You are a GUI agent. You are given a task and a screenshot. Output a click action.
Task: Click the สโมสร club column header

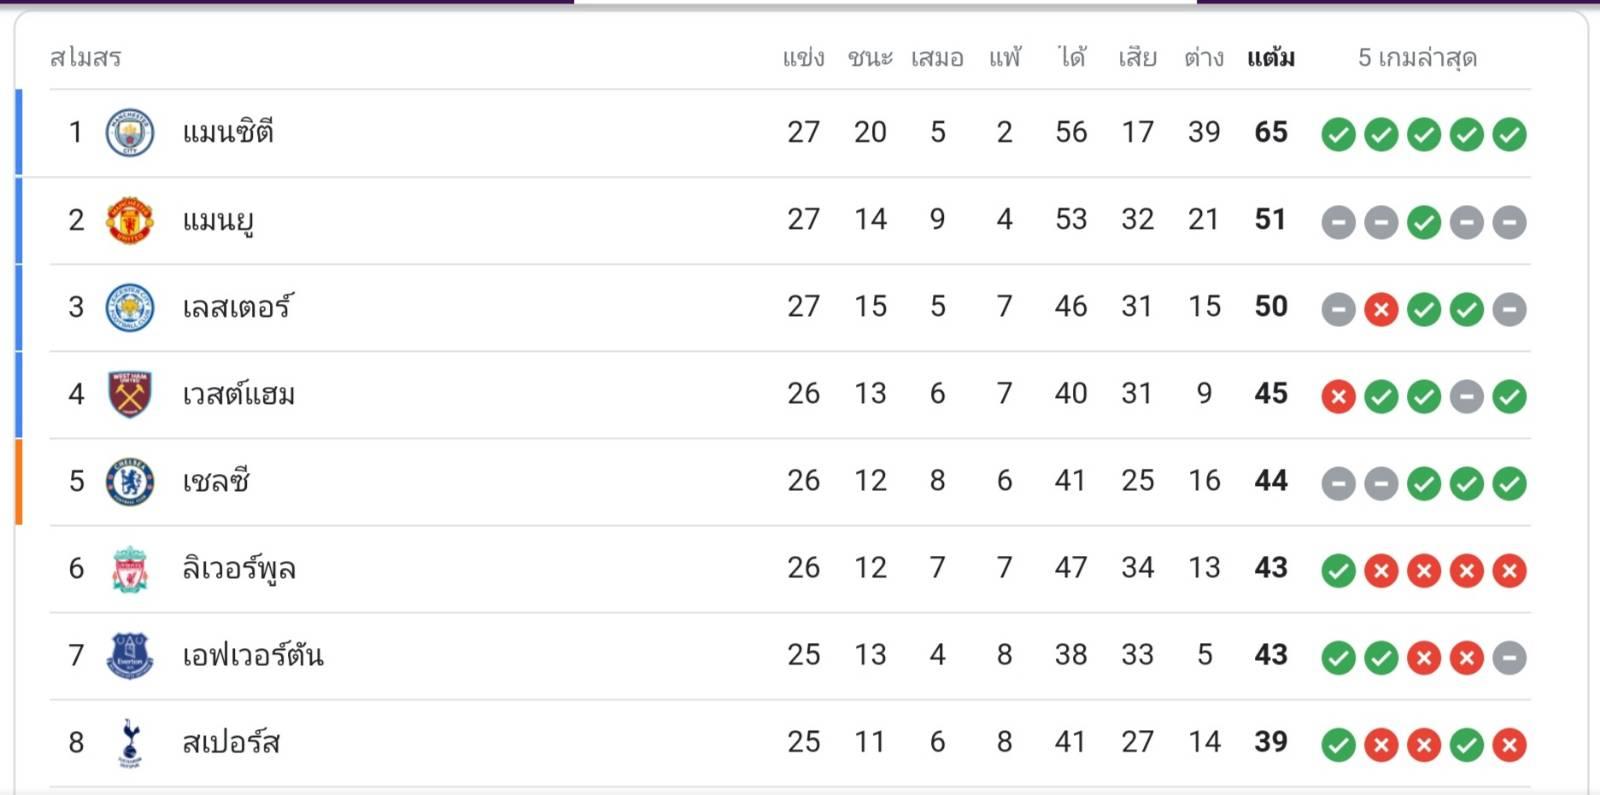click(x=86, y=58)
